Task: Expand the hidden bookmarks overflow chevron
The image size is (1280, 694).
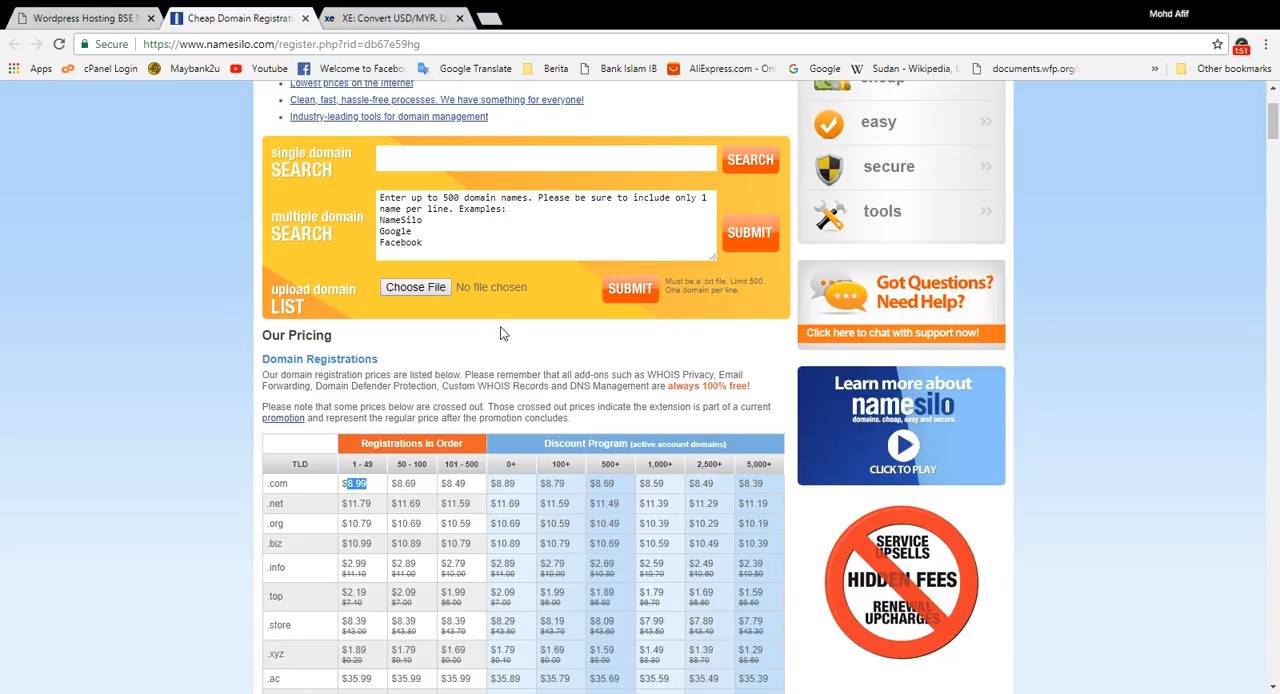Action: pyautogui.click(x=1155, y=69)
